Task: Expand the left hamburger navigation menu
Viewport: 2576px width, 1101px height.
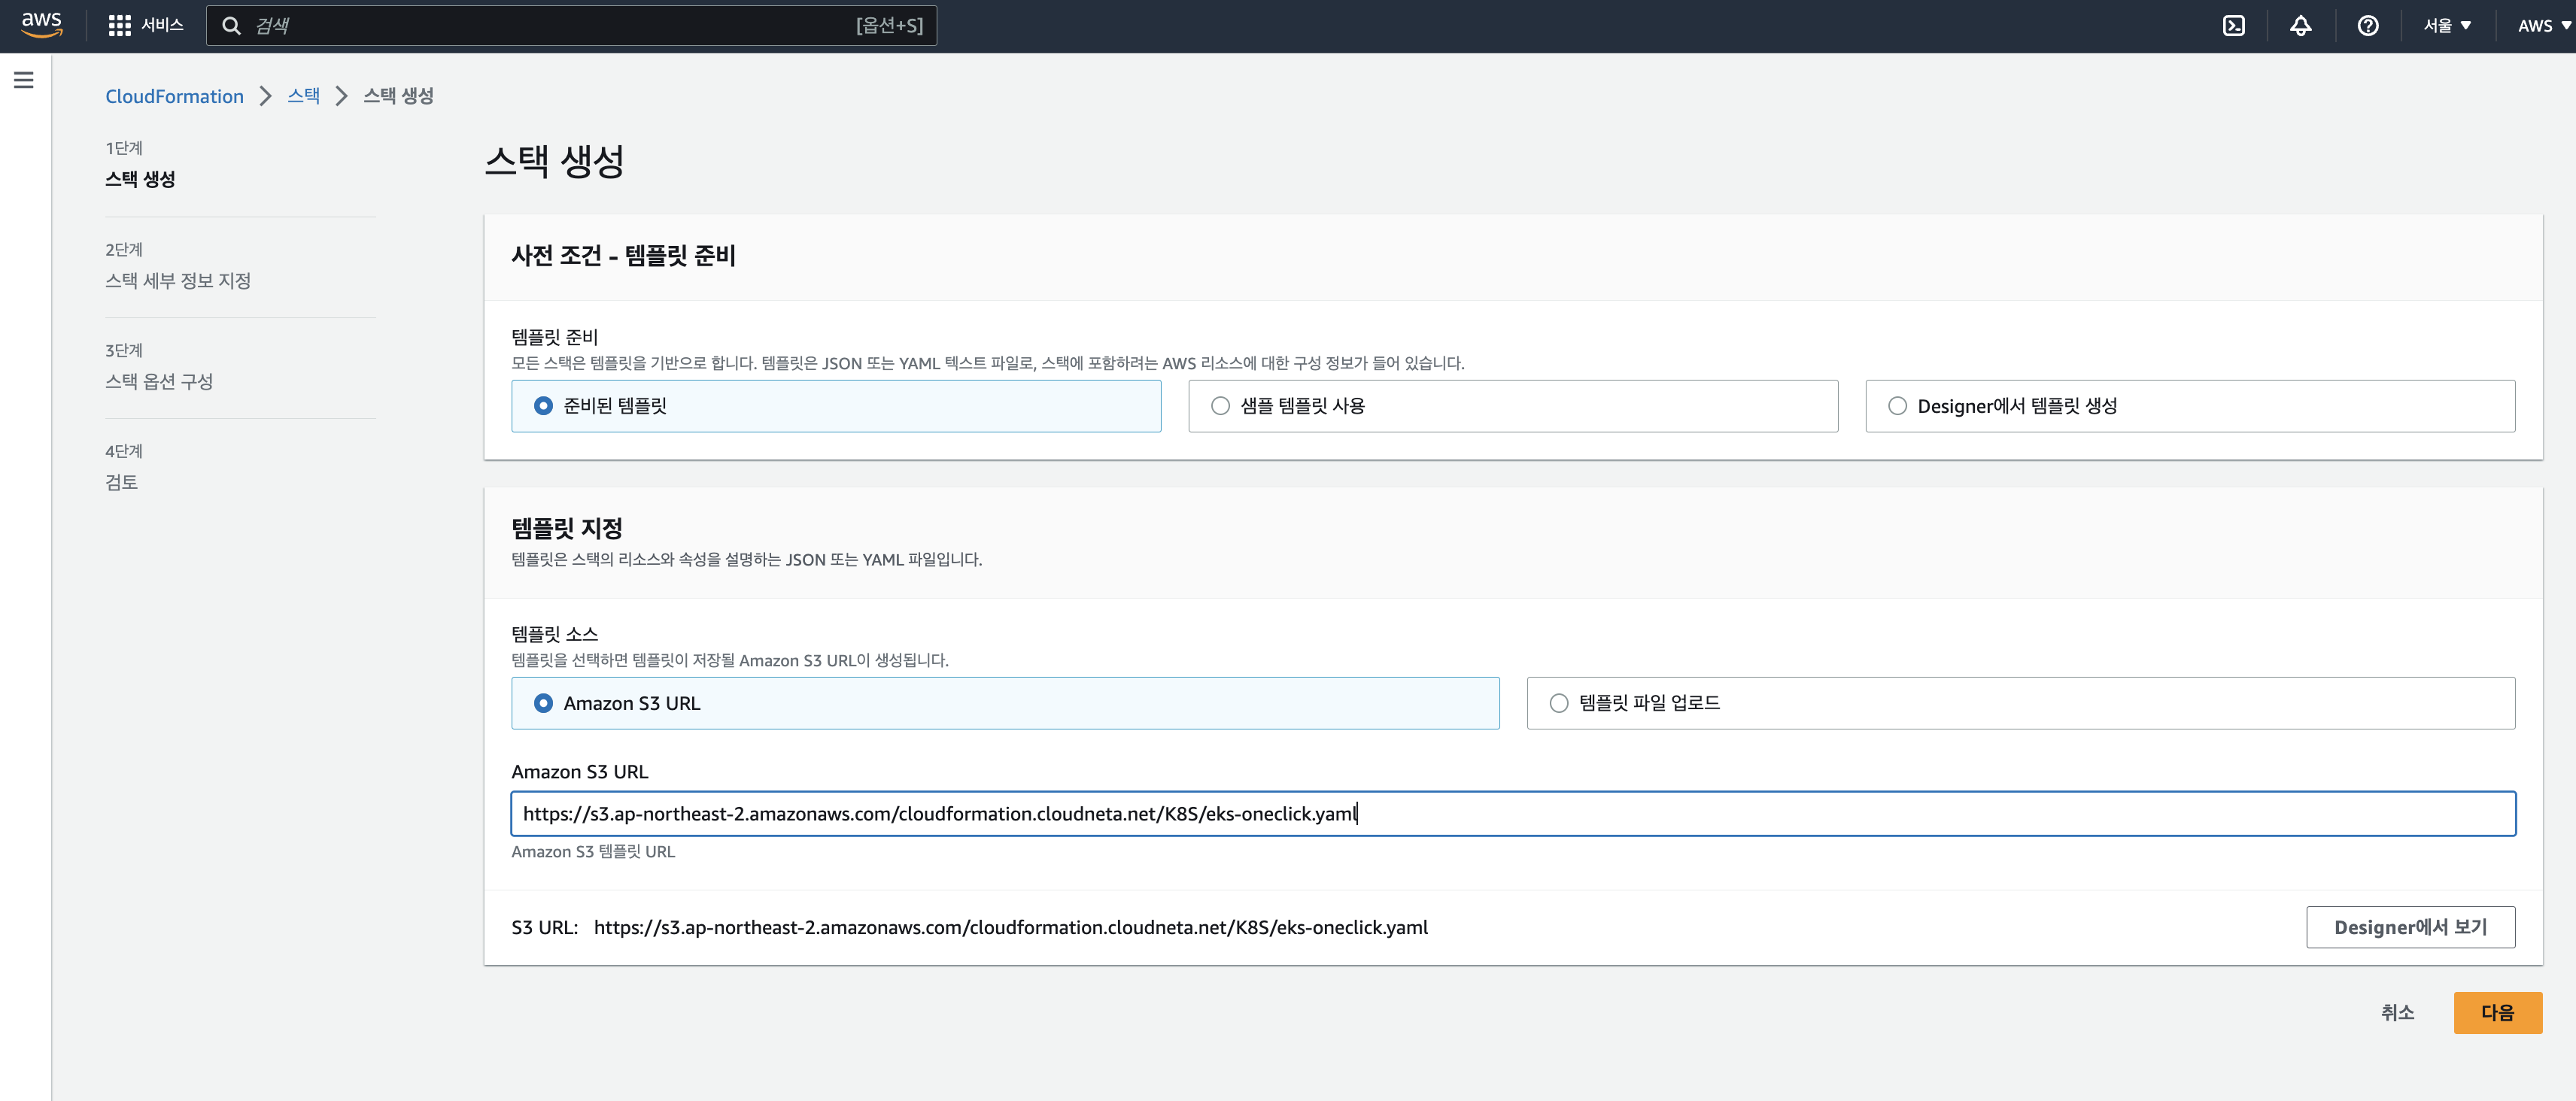Action: pyautogui.click(x=24, y=80)
